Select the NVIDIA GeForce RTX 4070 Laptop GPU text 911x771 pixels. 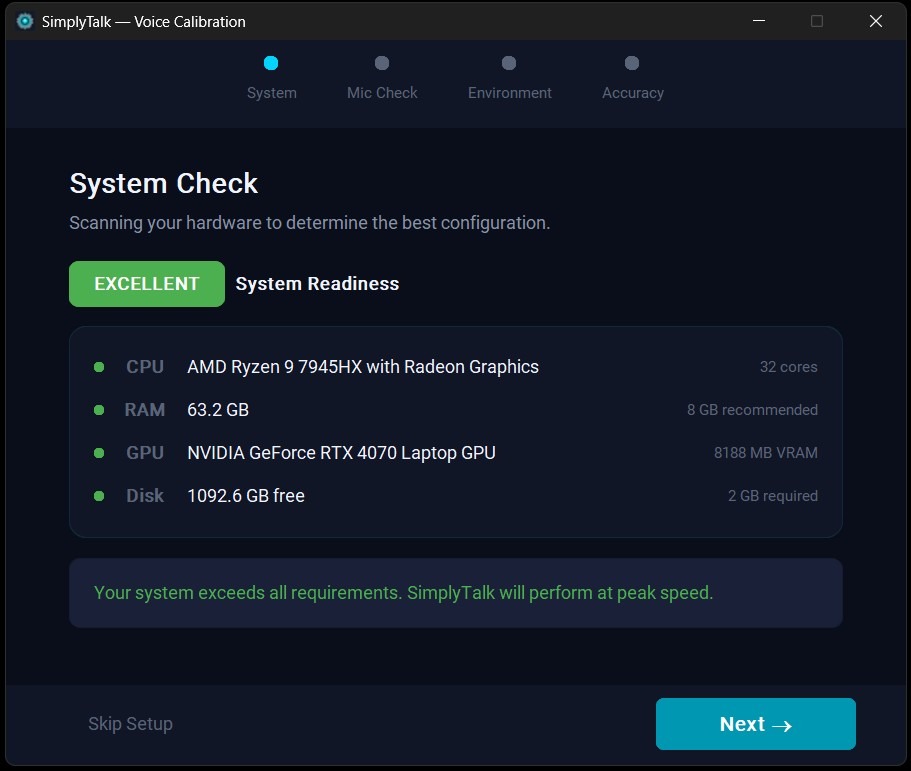point(341,453)
